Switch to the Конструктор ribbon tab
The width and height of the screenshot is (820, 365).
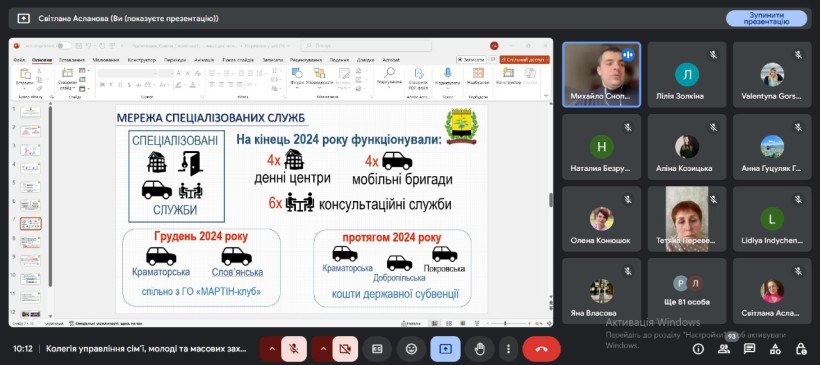[x=142, y=60]
